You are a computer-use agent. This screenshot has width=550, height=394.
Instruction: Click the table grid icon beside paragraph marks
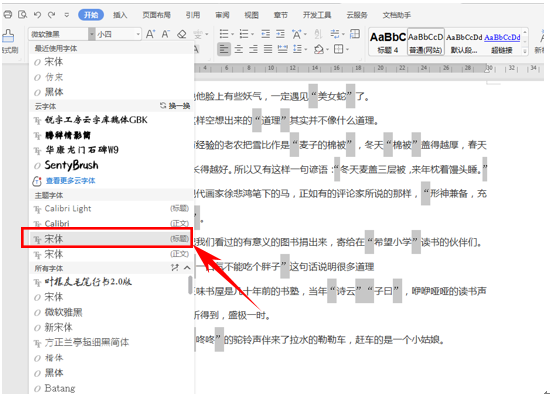355,34
